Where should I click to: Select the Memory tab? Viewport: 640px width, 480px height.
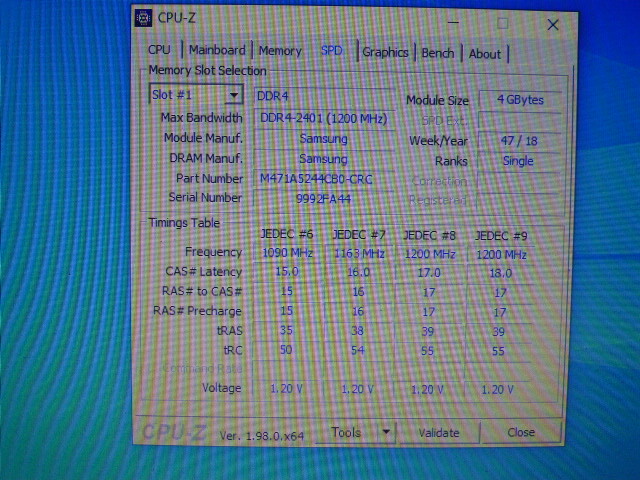click(280, 51)
